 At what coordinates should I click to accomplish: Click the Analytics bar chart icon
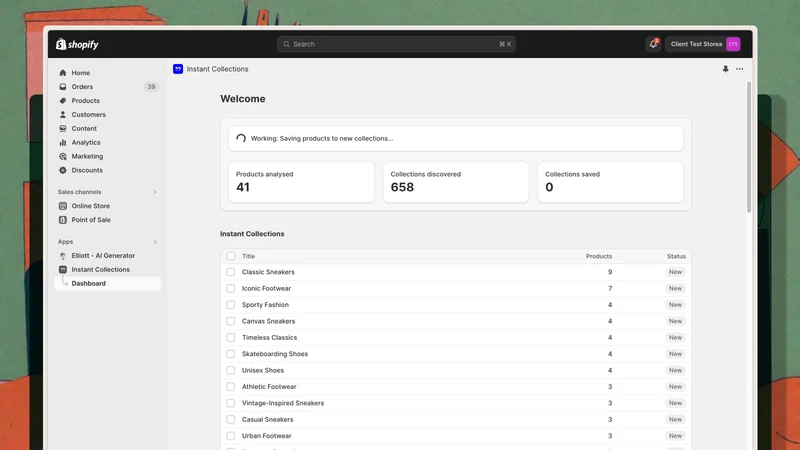click(63, 142)
